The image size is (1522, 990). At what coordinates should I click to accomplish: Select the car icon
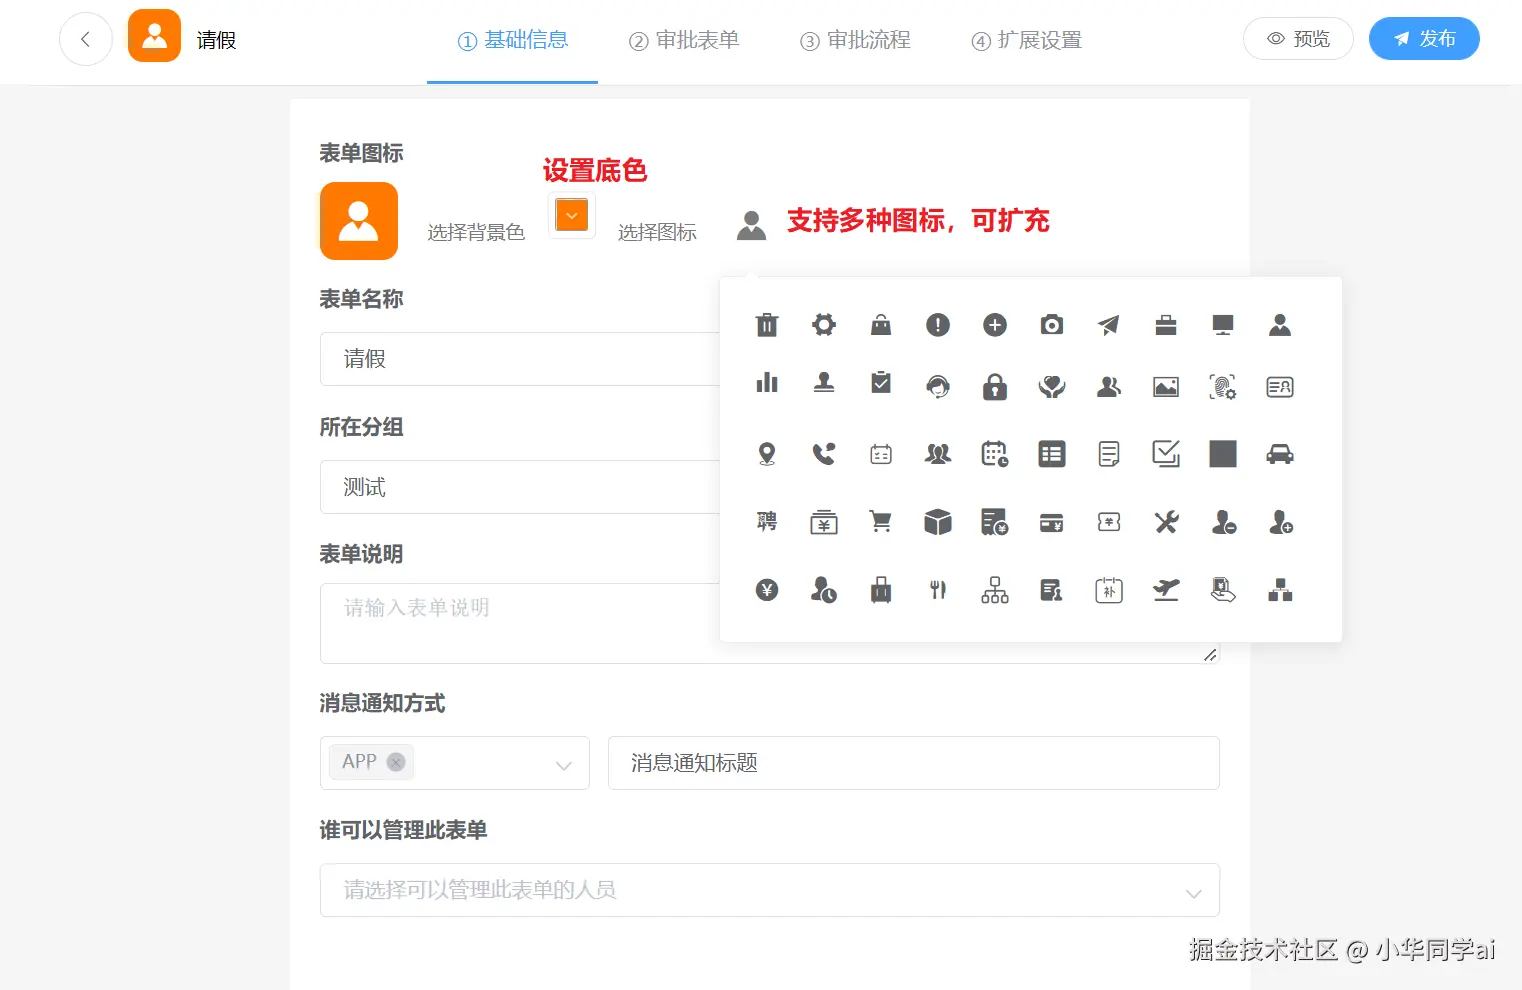[x=1280, y=454]
